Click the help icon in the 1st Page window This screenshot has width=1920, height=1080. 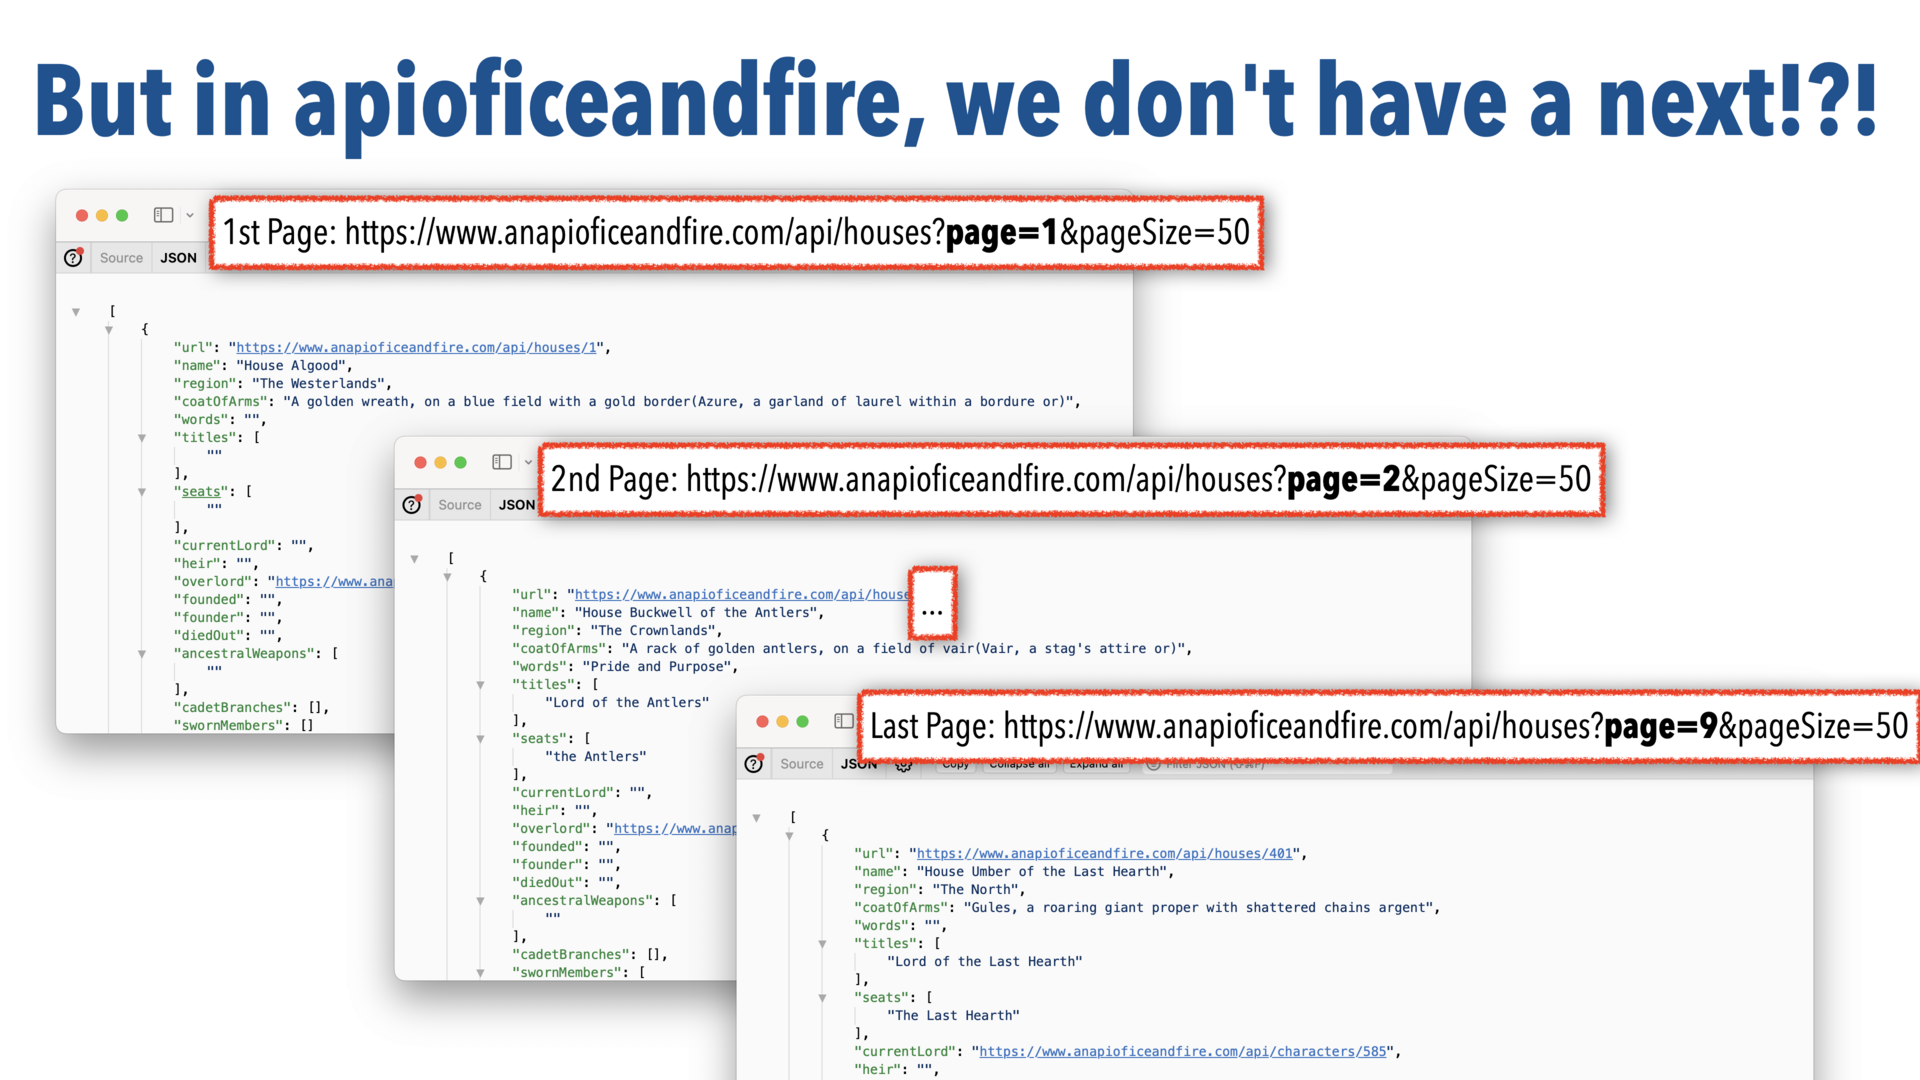73,258
